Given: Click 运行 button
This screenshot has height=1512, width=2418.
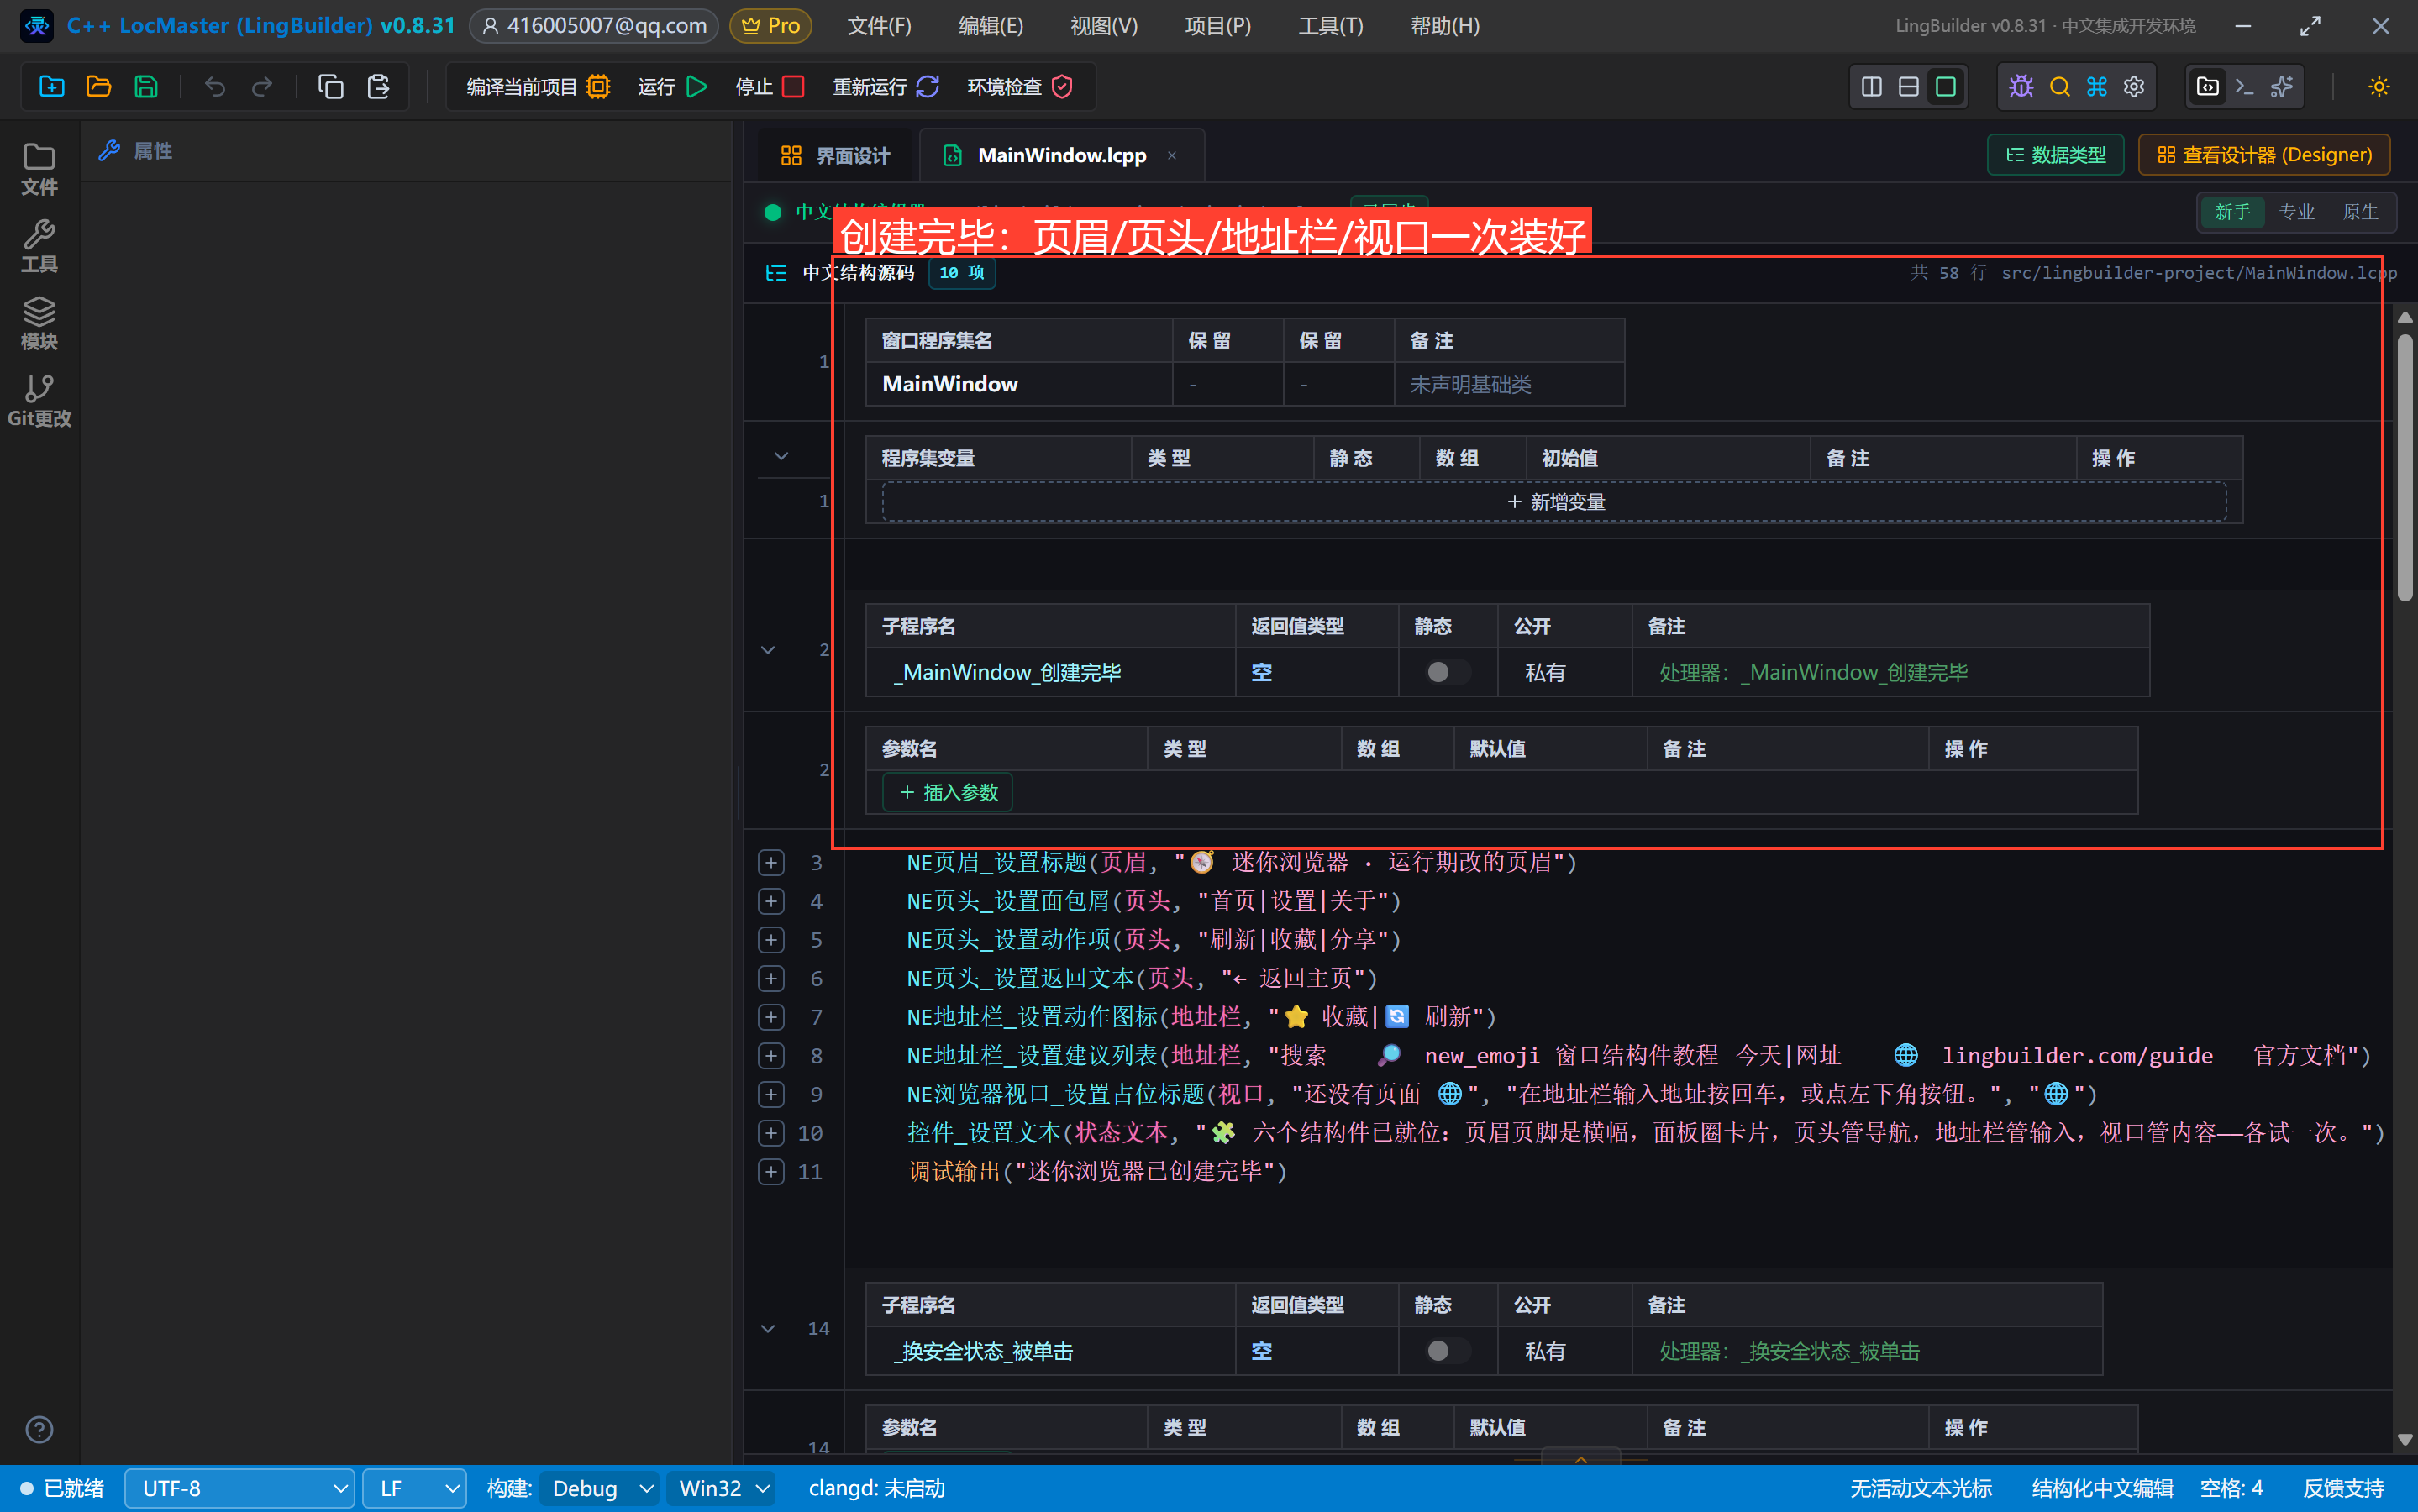Looking at the screenshot, I should pyautogui.click(x=672, y=87).
